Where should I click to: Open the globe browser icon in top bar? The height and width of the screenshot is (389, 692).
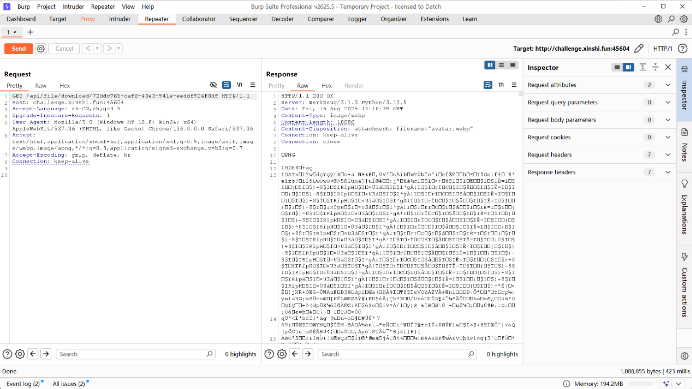(658, 19)
